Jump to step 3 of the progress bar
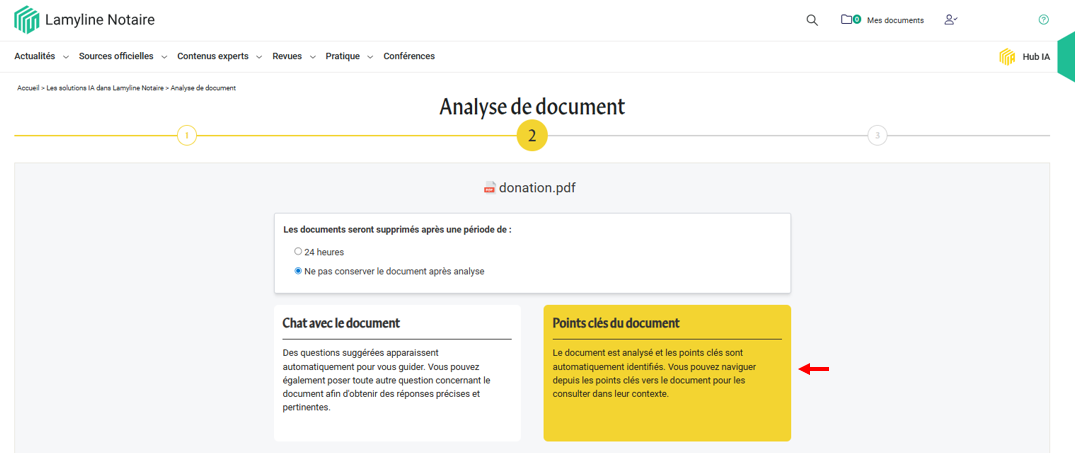Image resolution: width=1075 pixels, height=453 pixels. [877, 136]
